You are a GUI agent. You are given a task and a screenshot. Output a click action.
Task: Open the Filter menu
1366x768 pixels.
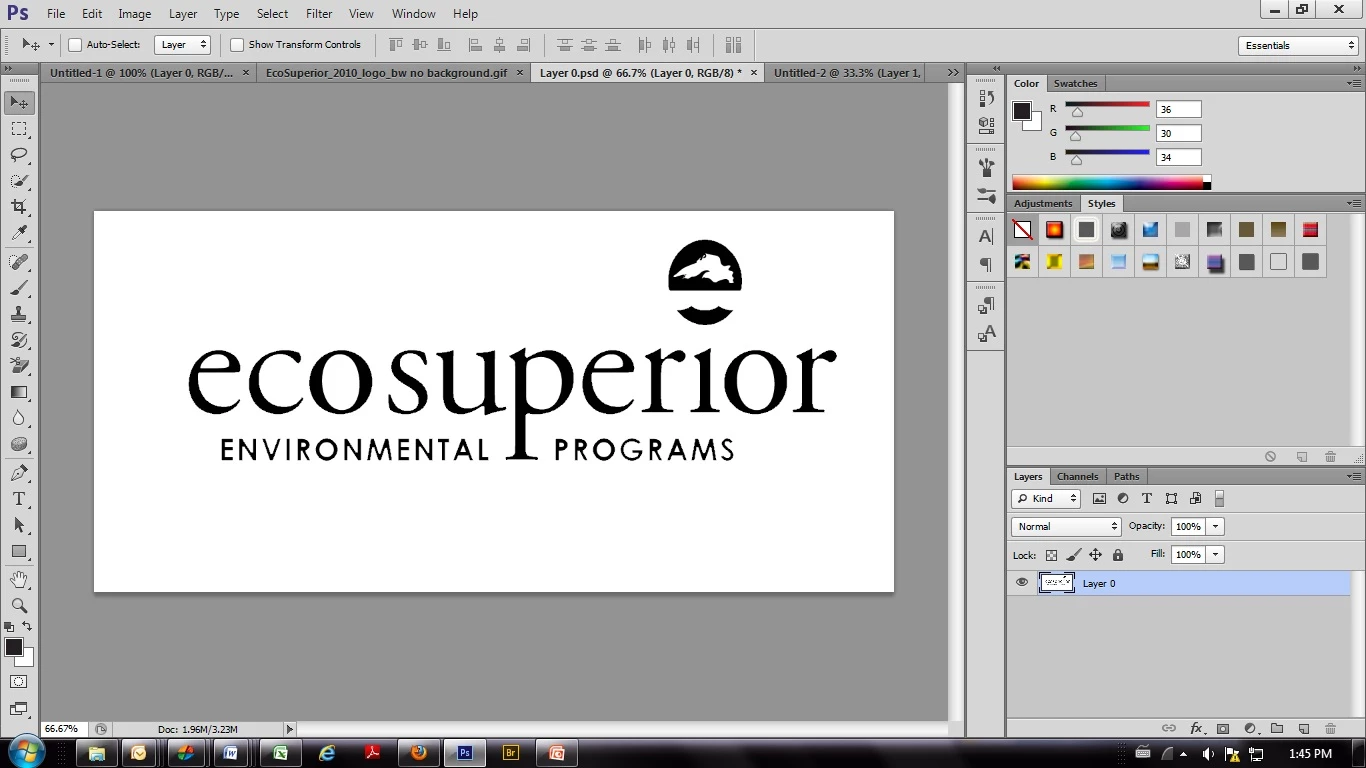click(319, 14)
